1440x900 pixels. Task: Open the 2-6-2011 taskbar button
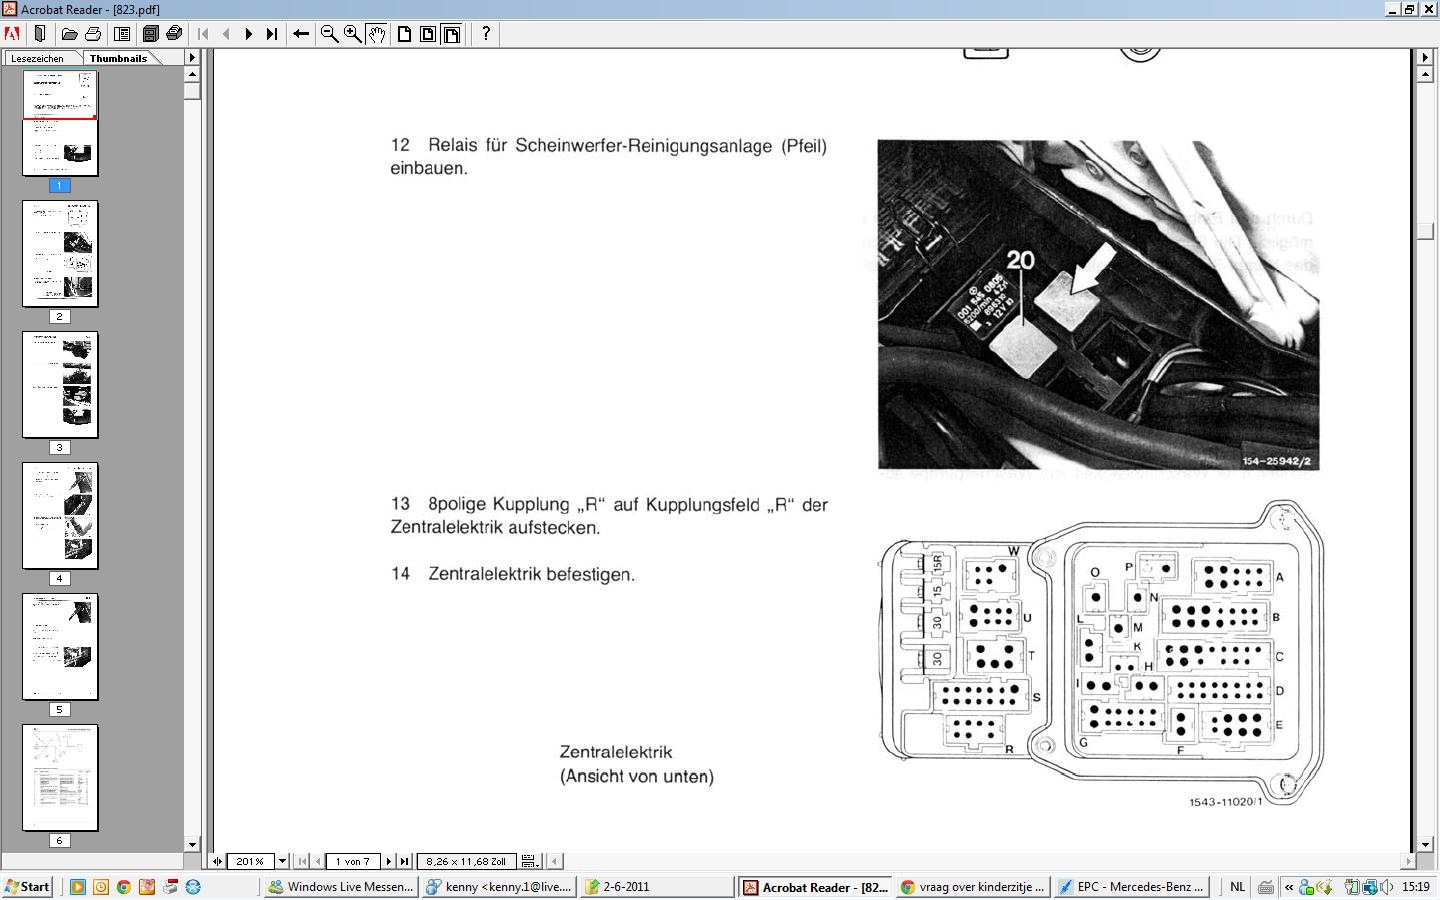pos(656,887)
